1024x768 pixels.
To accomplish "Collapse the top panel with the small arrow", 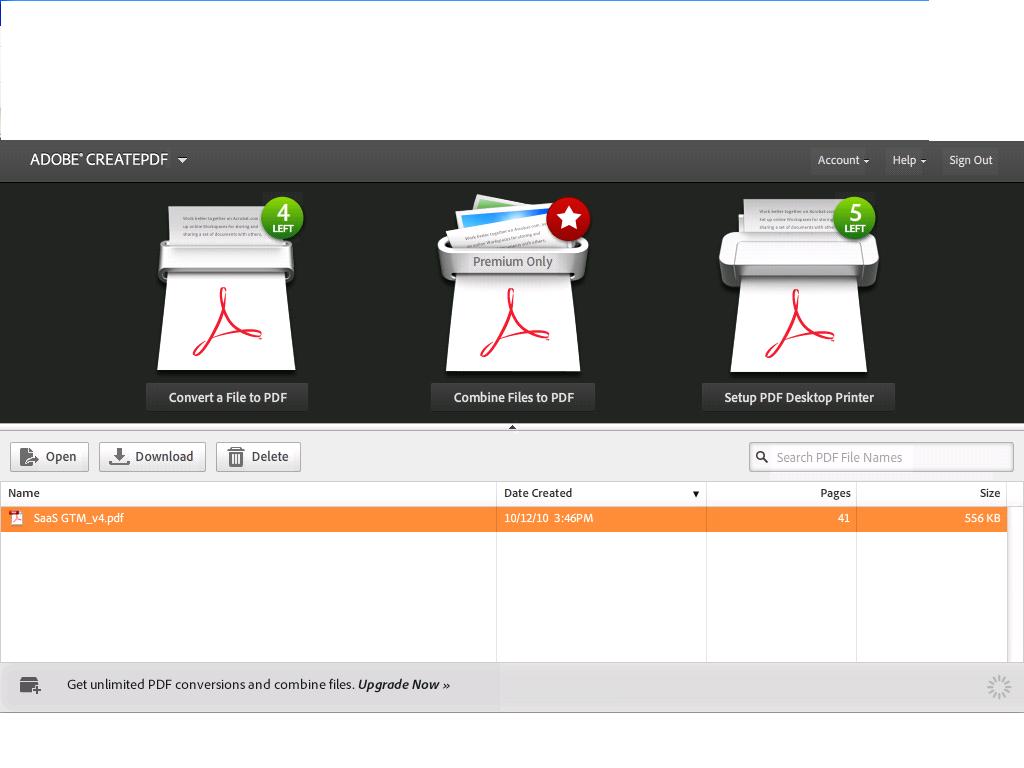I will pyautogui.click(x=512, y=427).
